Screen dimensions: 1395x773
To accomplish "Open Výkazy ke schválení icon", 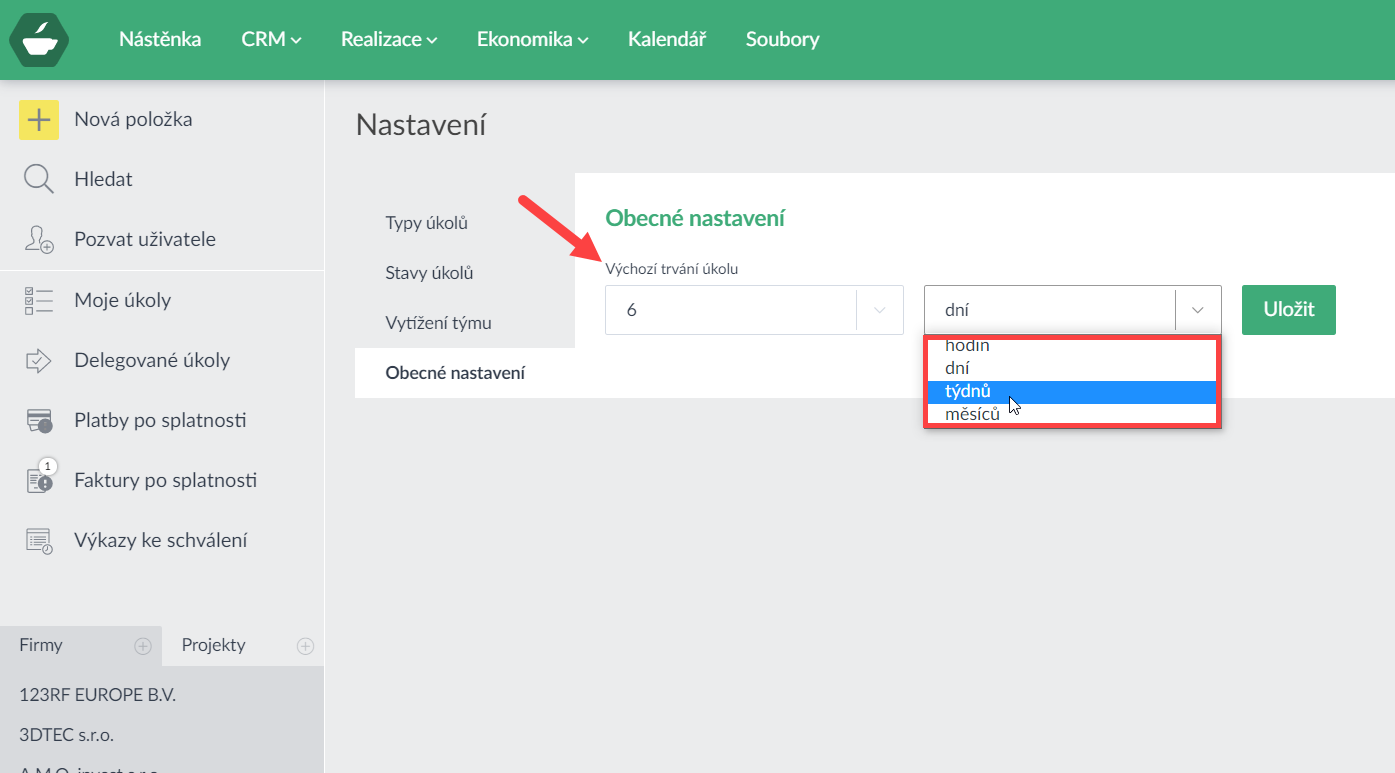I will [39, 541].
